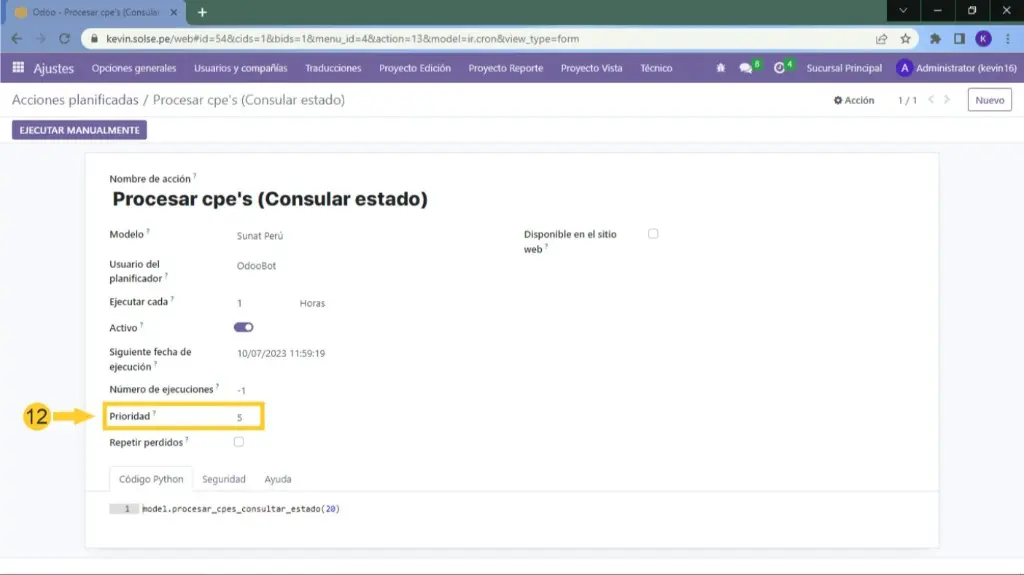Click the share page icon in address bar
The height and width of the screenshot is (575, 1024).
pyautogui.click(x=881, y=39)
